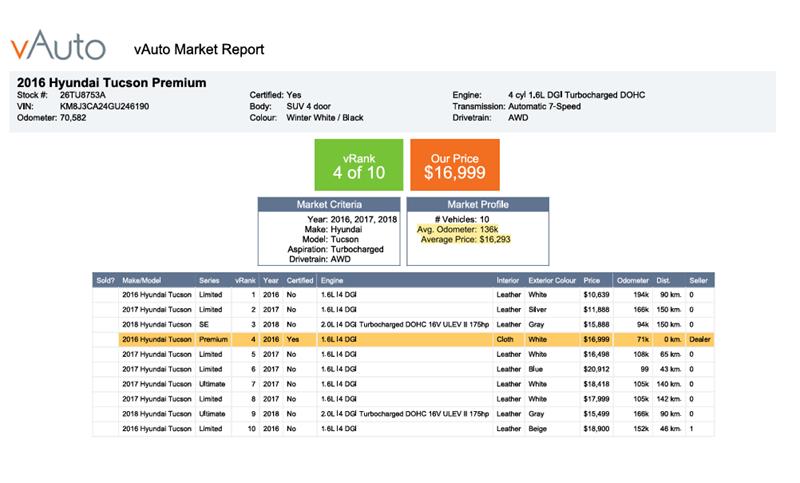800x483 pixels.
Task: Click stock number 26TU8753A
Action: (83, 95)
